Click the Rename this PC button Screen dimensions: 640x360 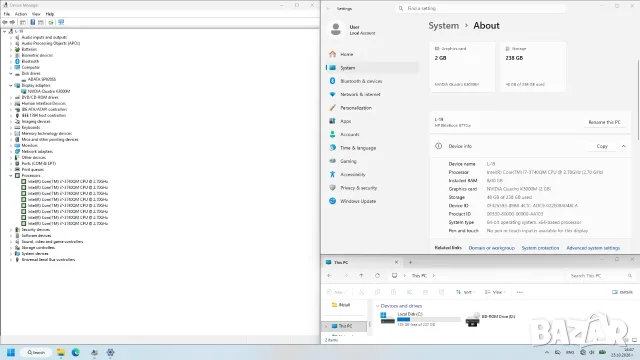604,122
